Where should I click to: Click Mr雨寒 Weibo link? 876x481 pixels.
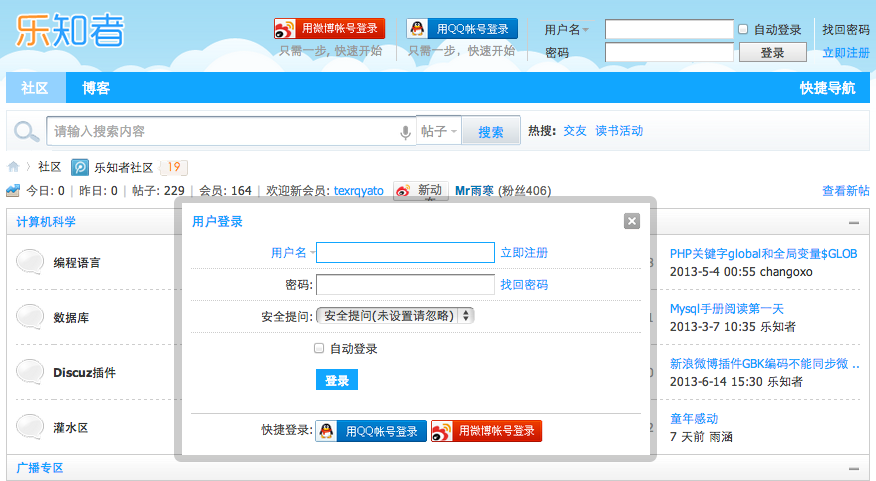coord(474,191)
